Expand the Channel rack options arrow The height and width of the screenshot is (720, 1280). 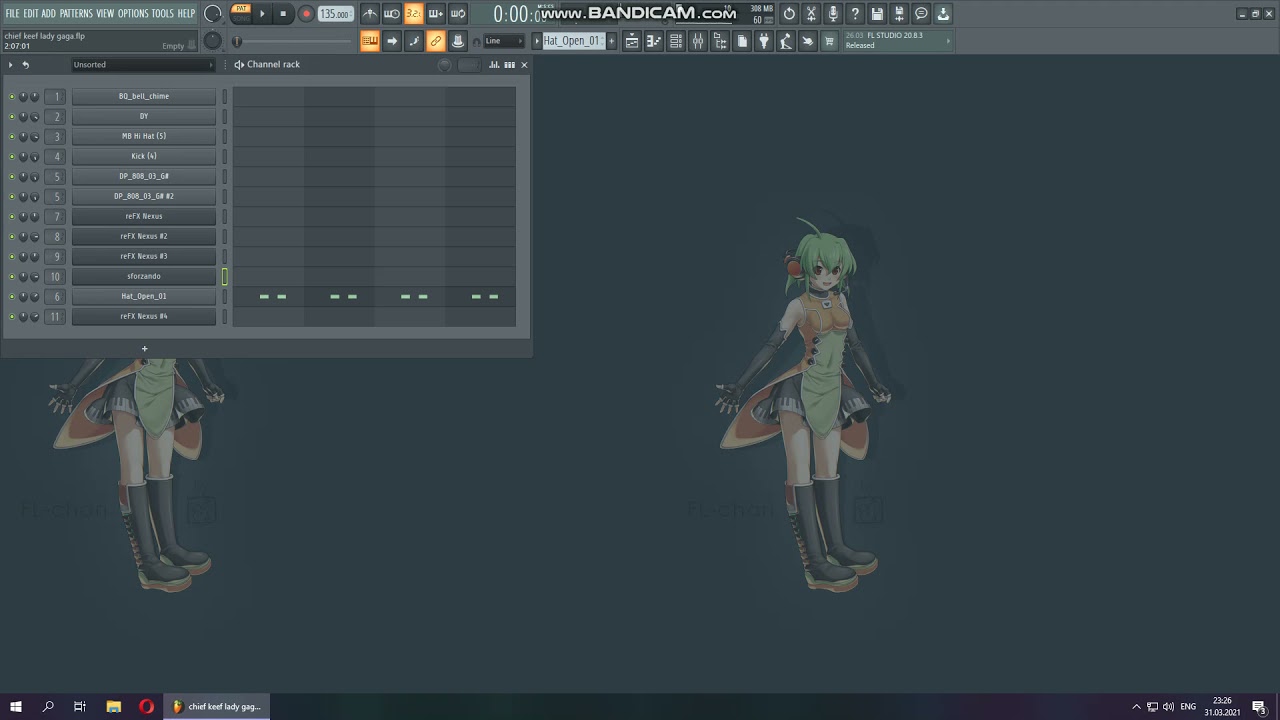(x=11, y=65)
